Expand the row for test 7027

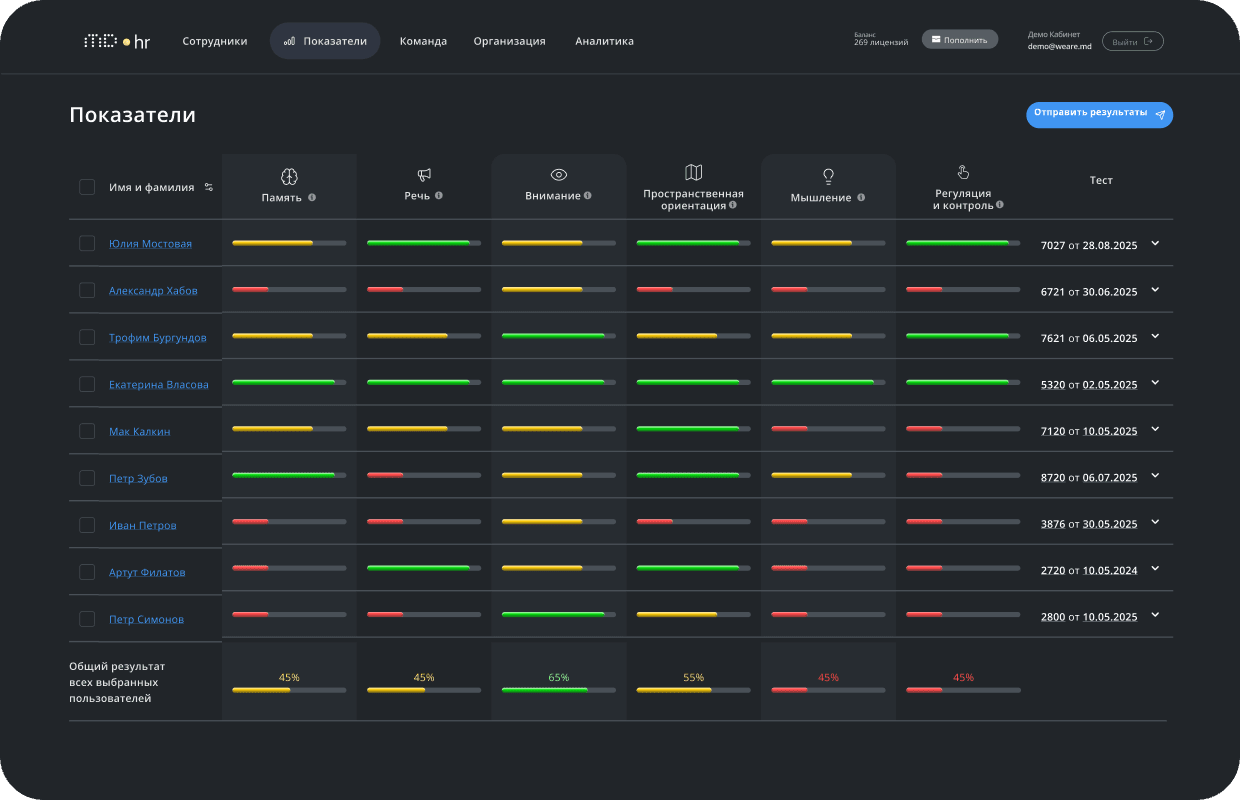1155,243
